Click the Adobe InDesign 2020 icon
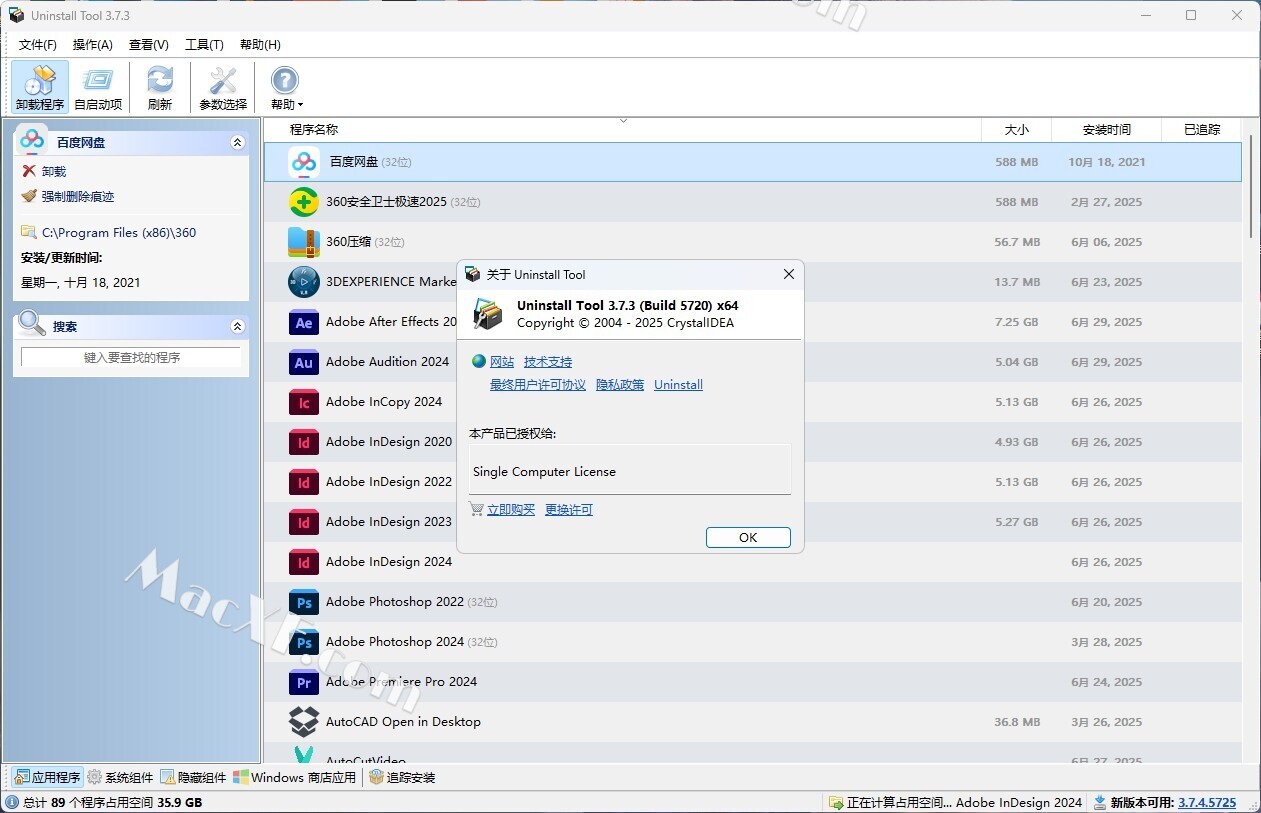Viewport: 1261px width, 813px height. tap(304, 442)
